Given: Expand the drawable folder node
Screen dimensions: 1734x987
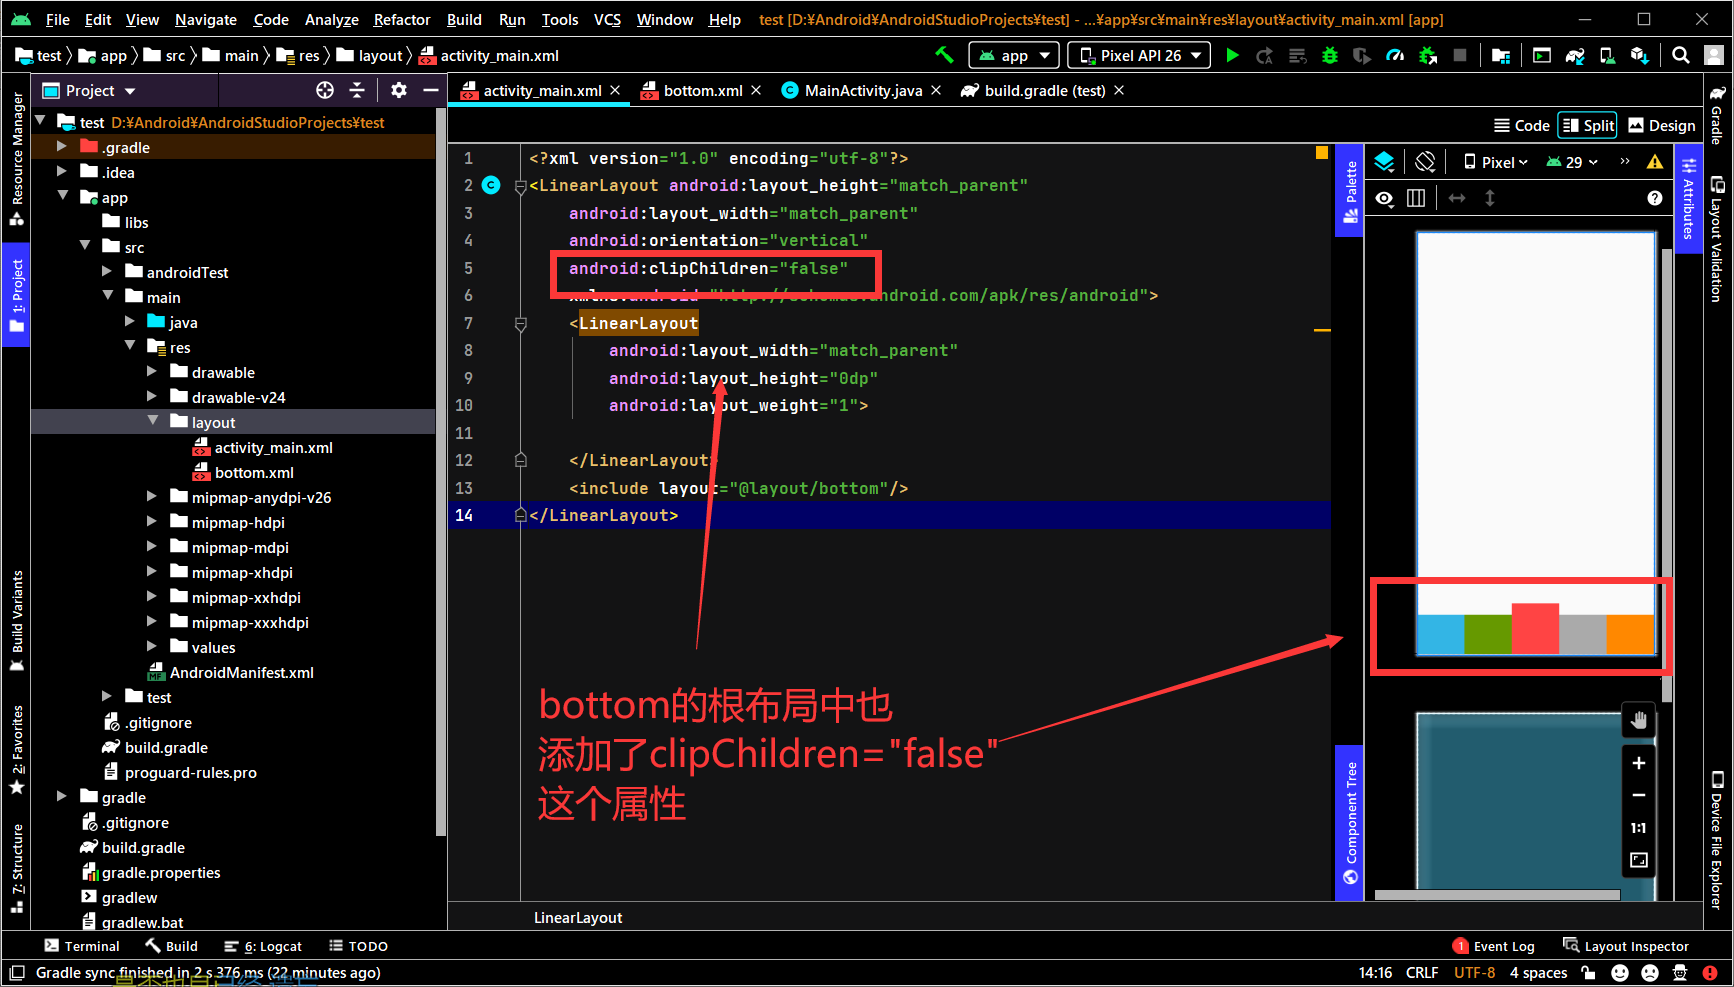Looking at the screenshot, I should coord(152,372).
